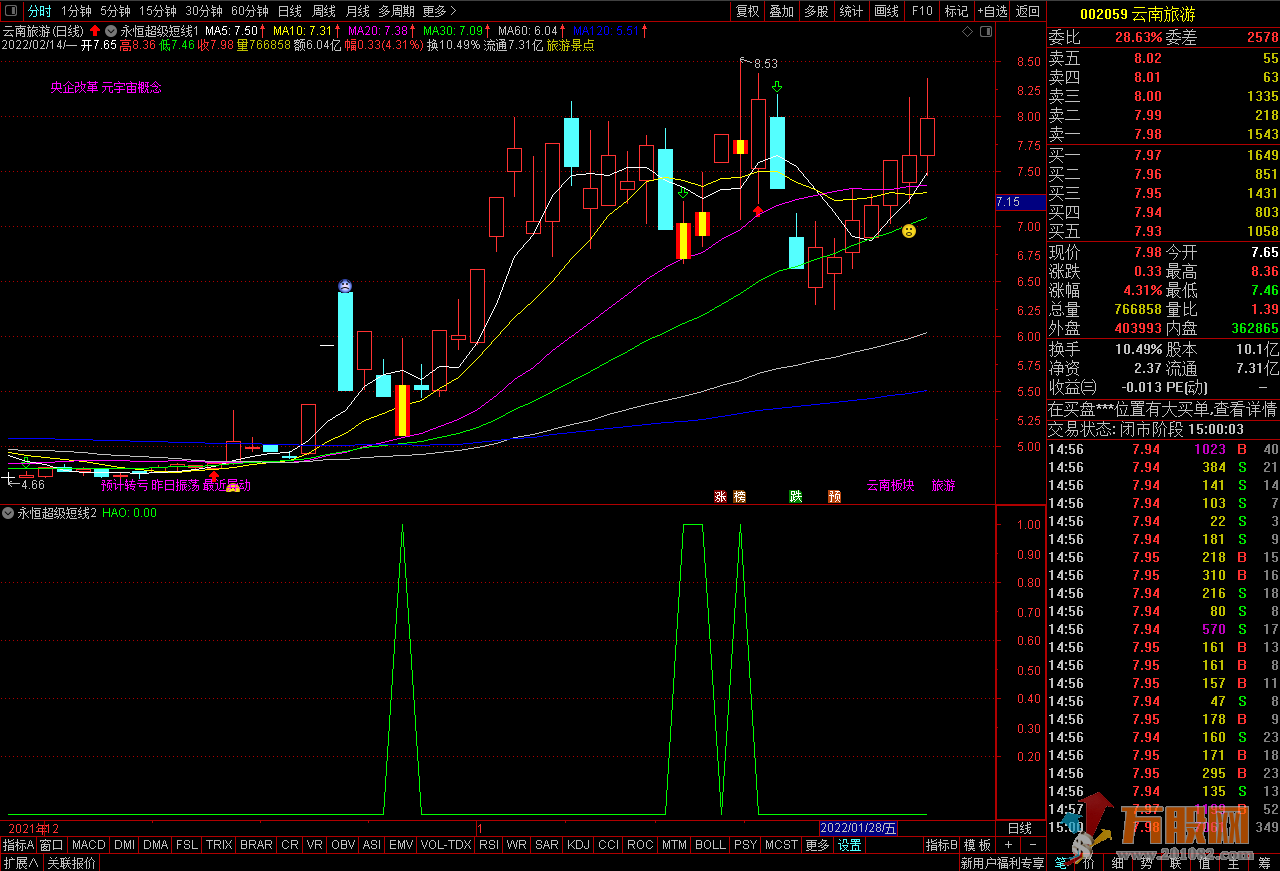Switch to 1分钟 period

tap(76, 11)
